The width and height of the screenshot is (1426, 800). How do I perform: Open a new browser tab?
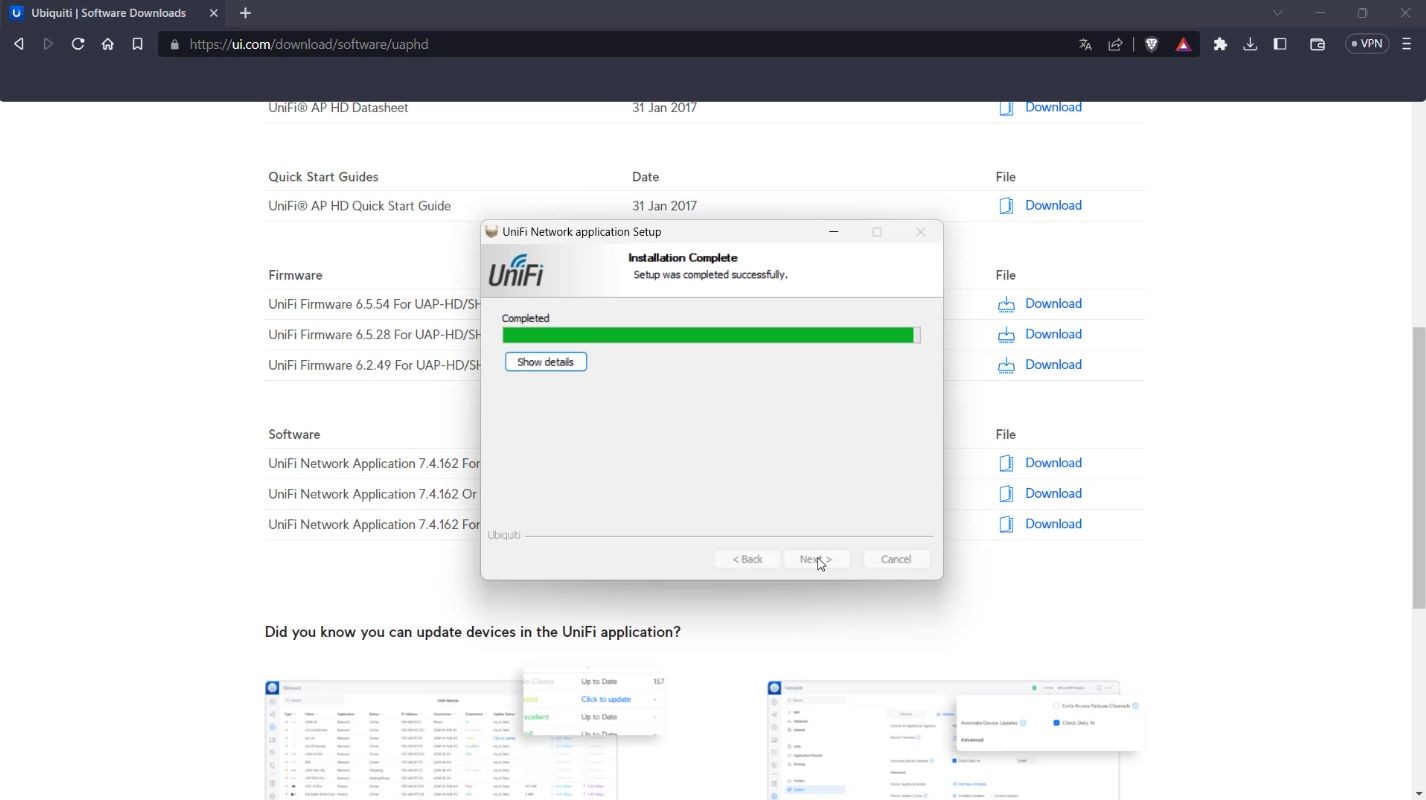(x=245, y=13)
